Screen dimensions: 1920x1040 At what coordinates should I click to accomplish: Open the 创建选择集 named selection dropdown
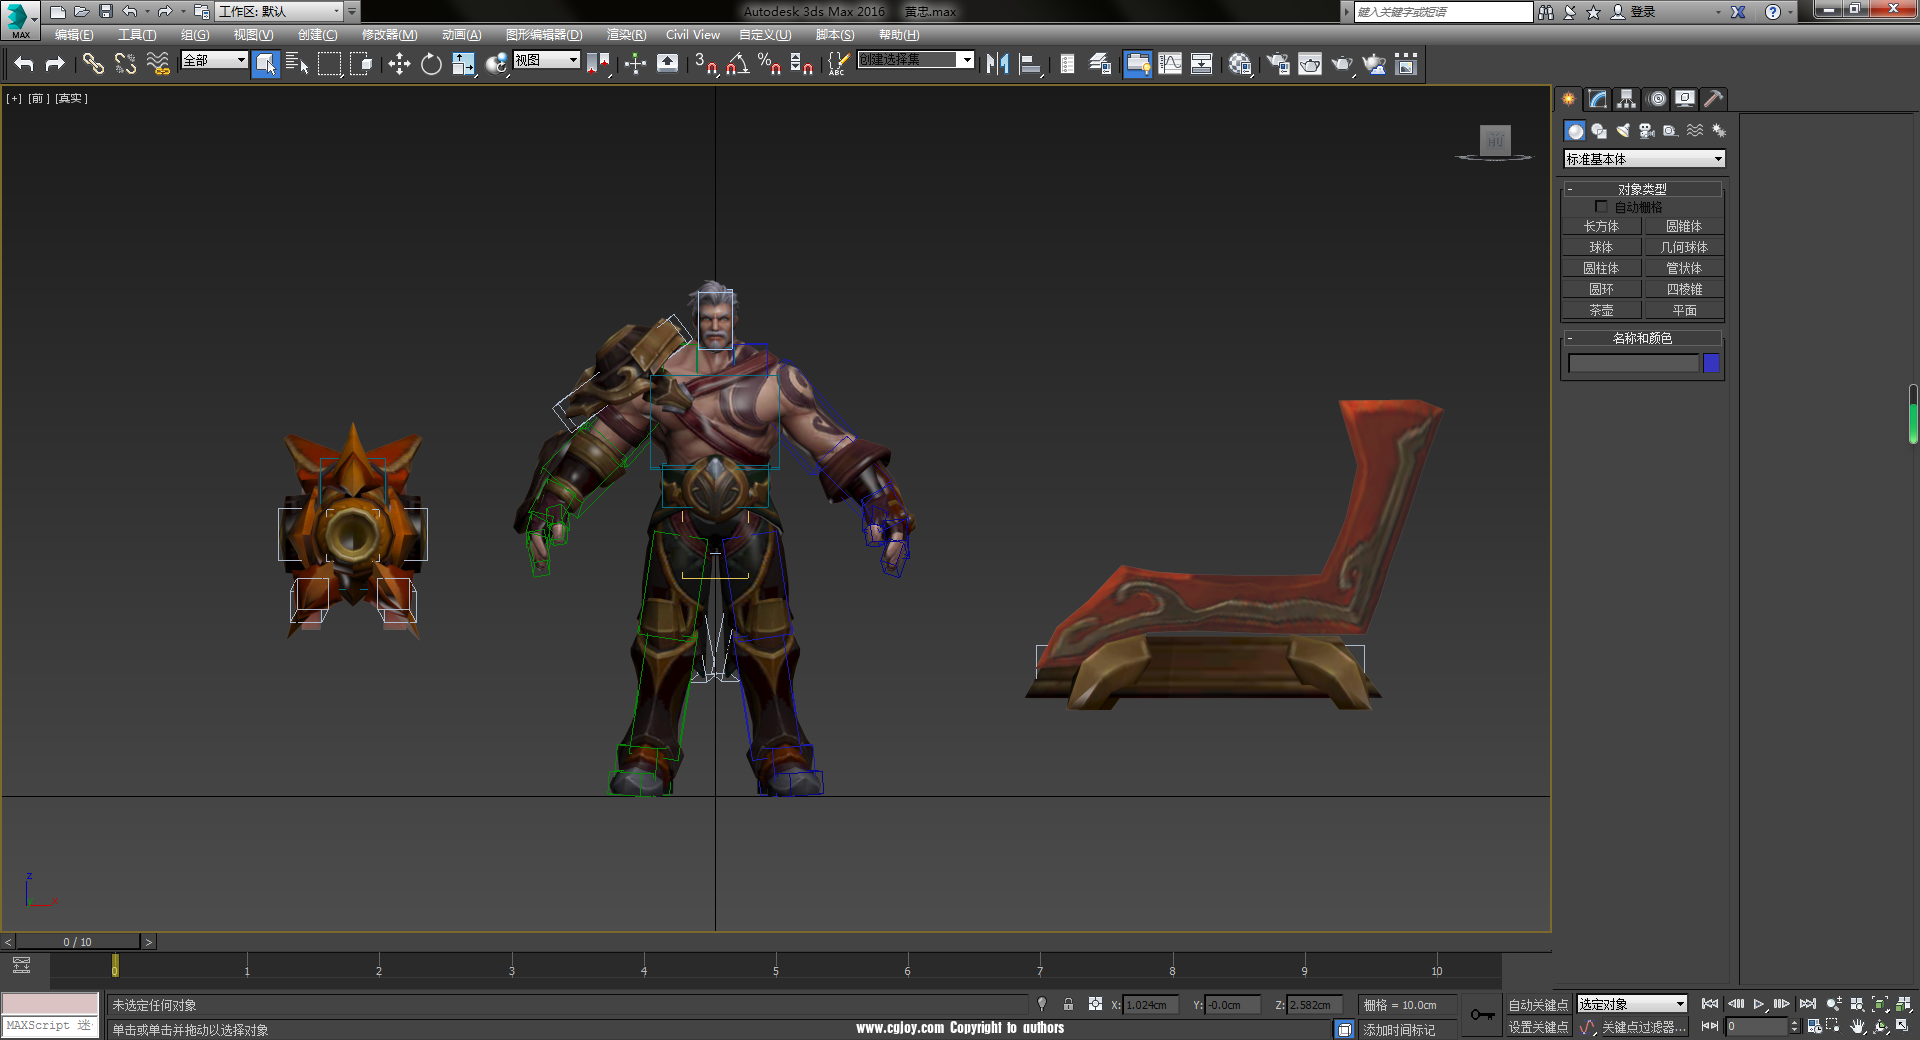[x=916, y=60]
